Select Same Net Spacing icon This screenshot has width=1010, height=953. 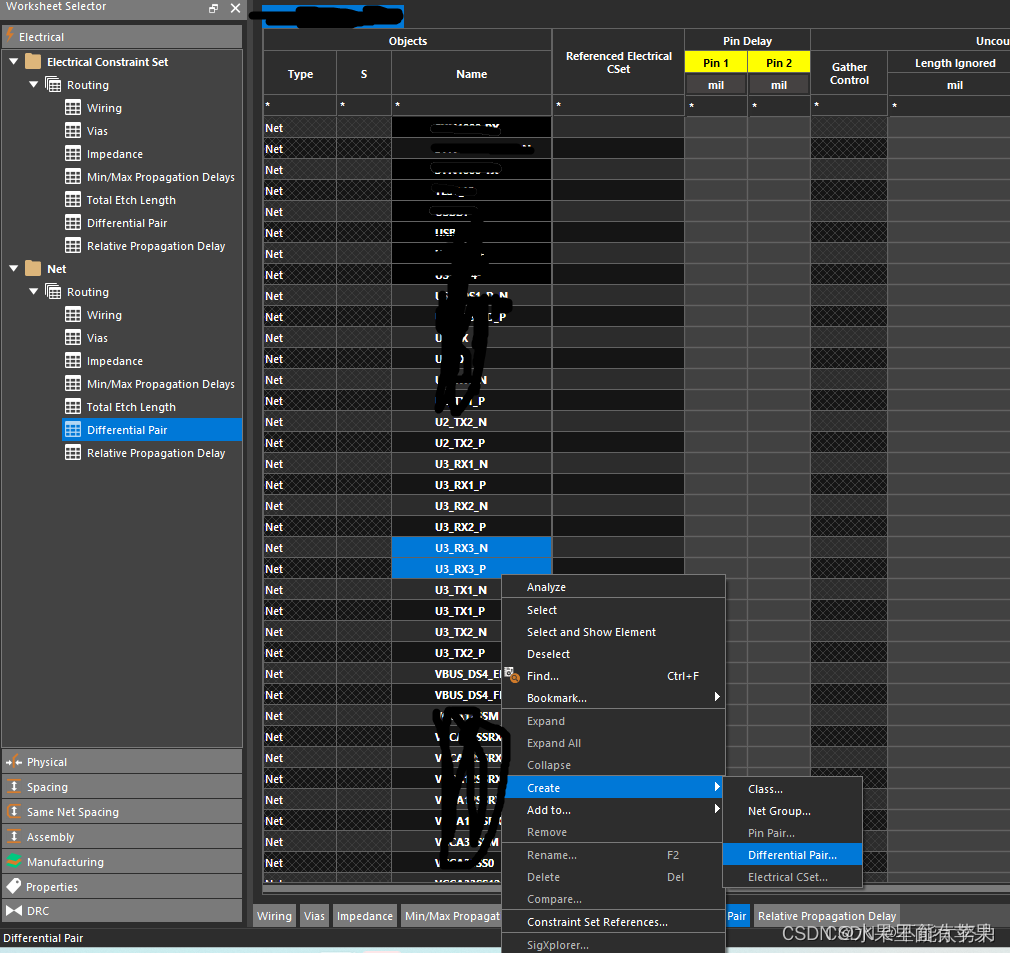pos(14,812)
